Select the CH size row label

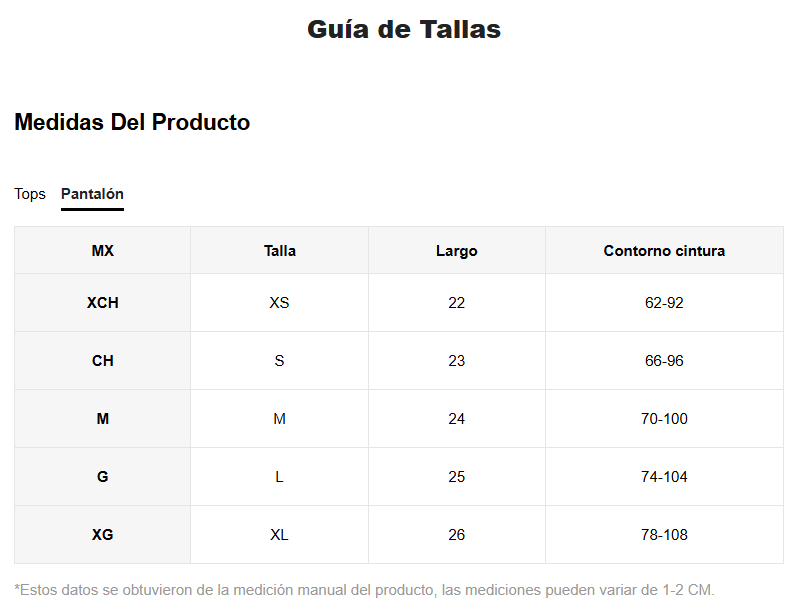point(102,361)
